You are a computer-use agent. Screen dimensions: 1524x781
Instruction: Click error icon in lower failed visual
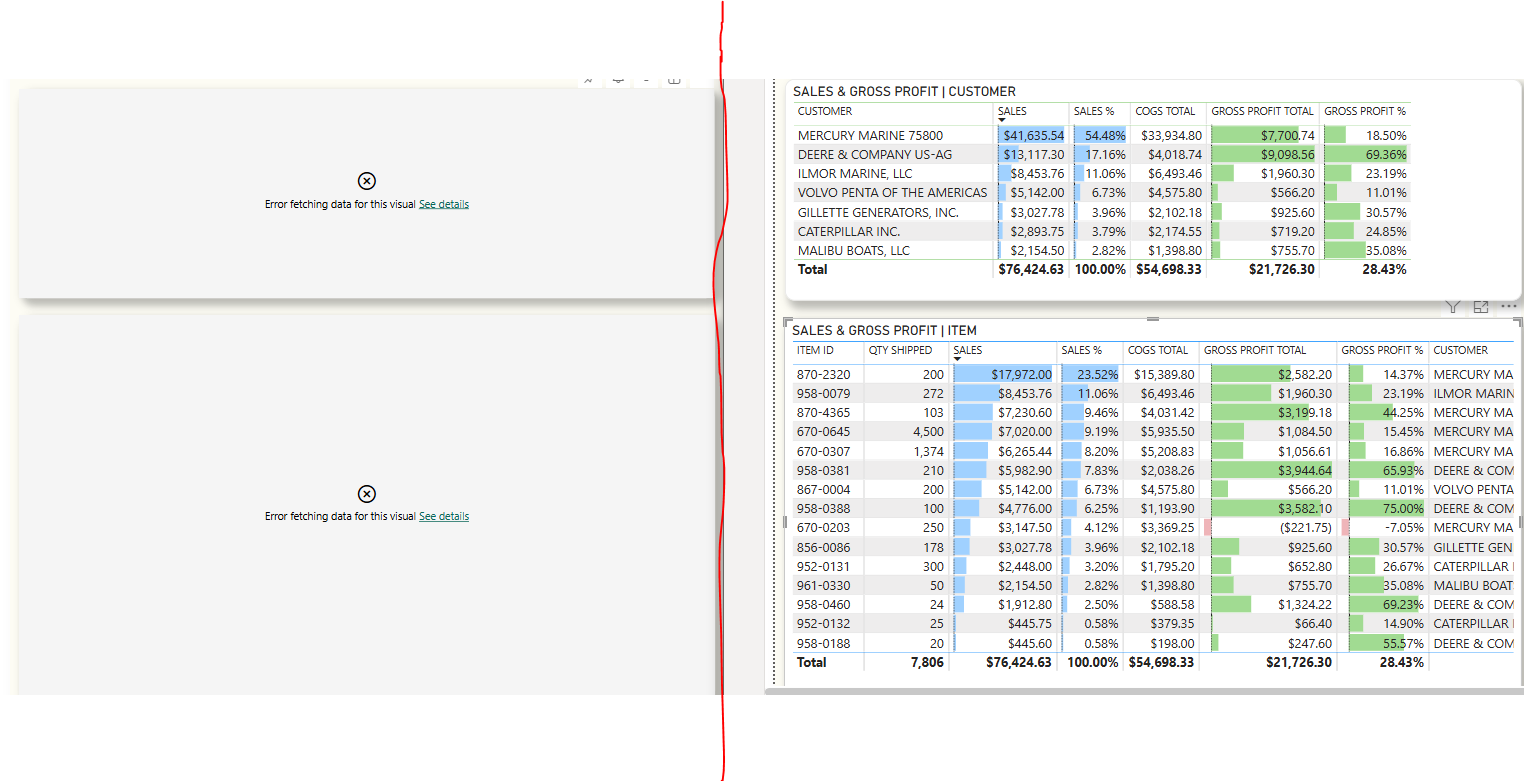click(x=366, y=494)
